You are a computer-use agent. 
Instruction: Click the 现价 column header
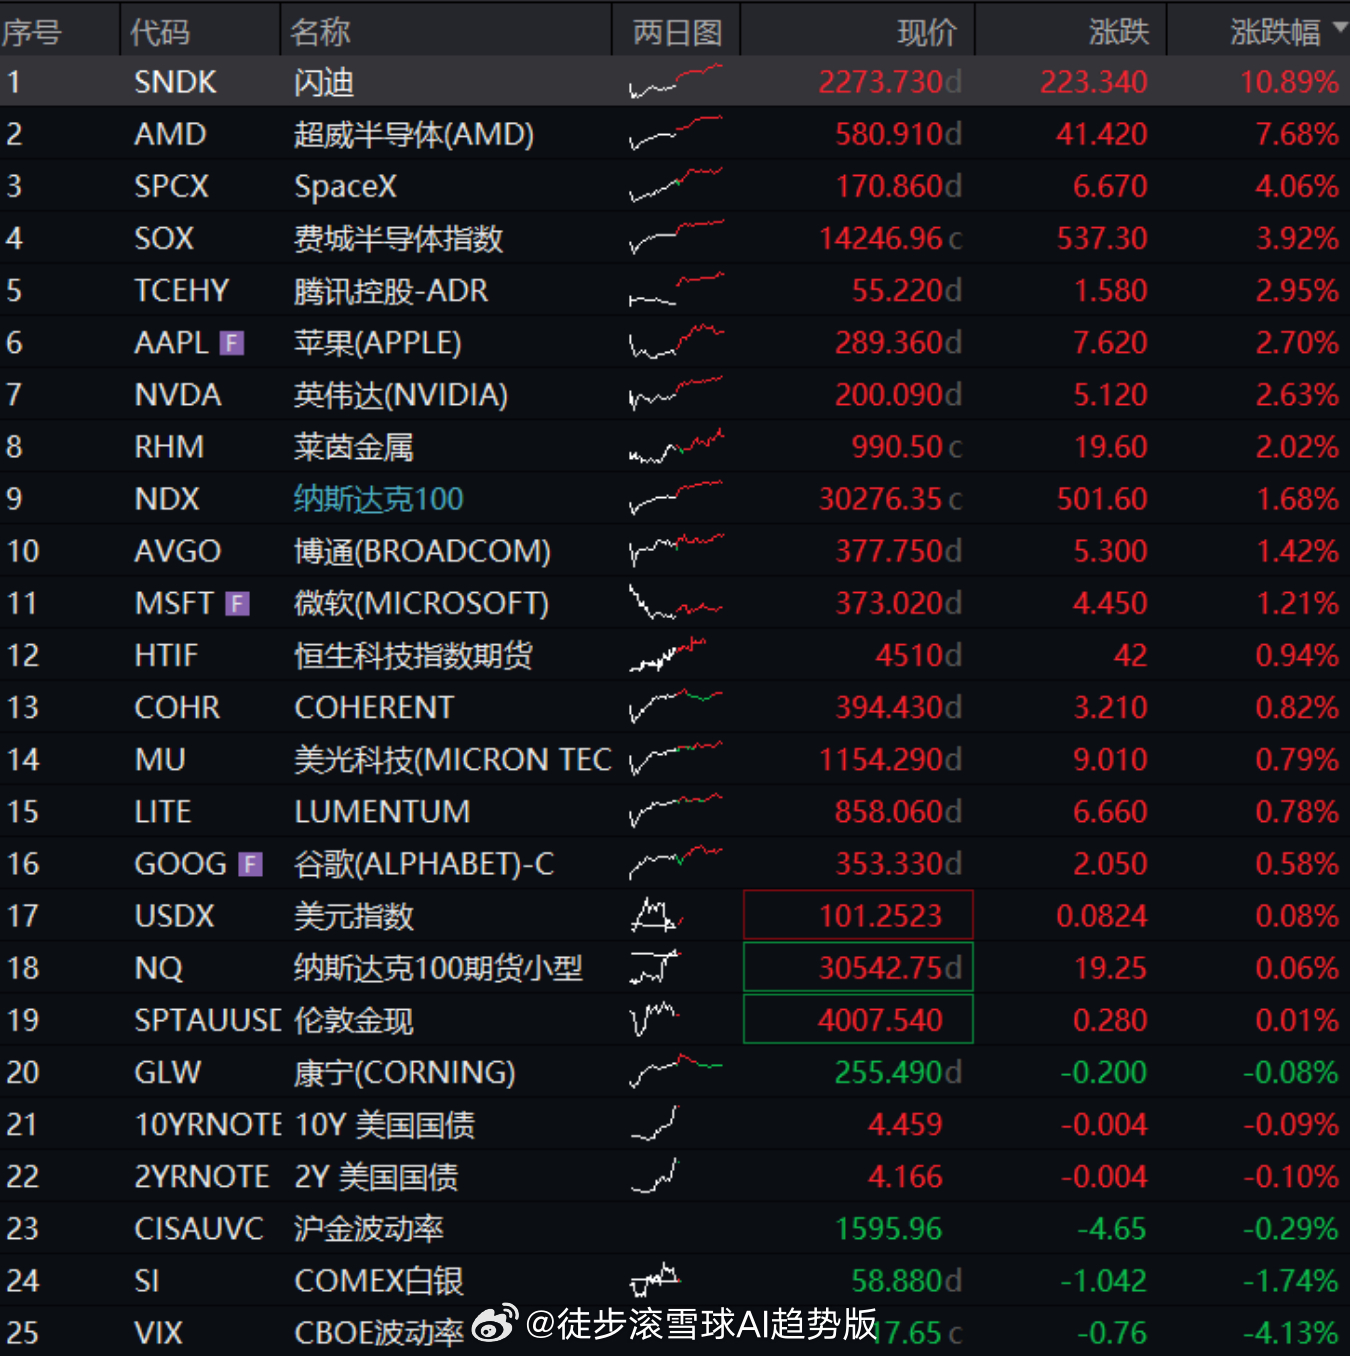927,32
